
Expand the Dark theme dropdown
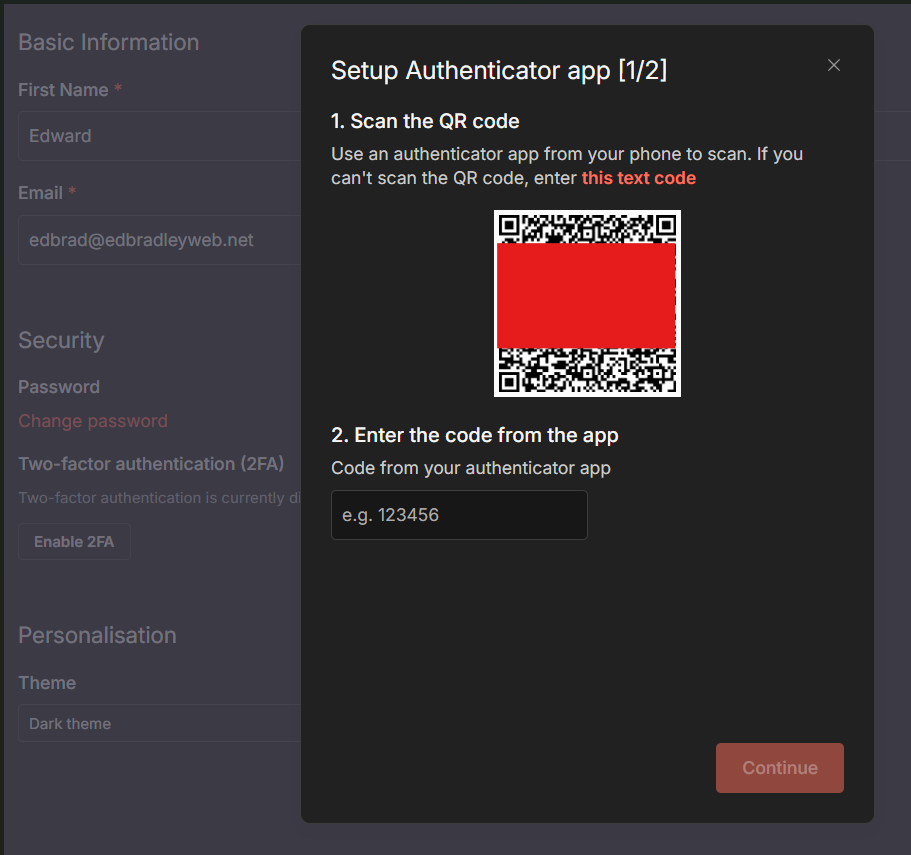[159, 723]
